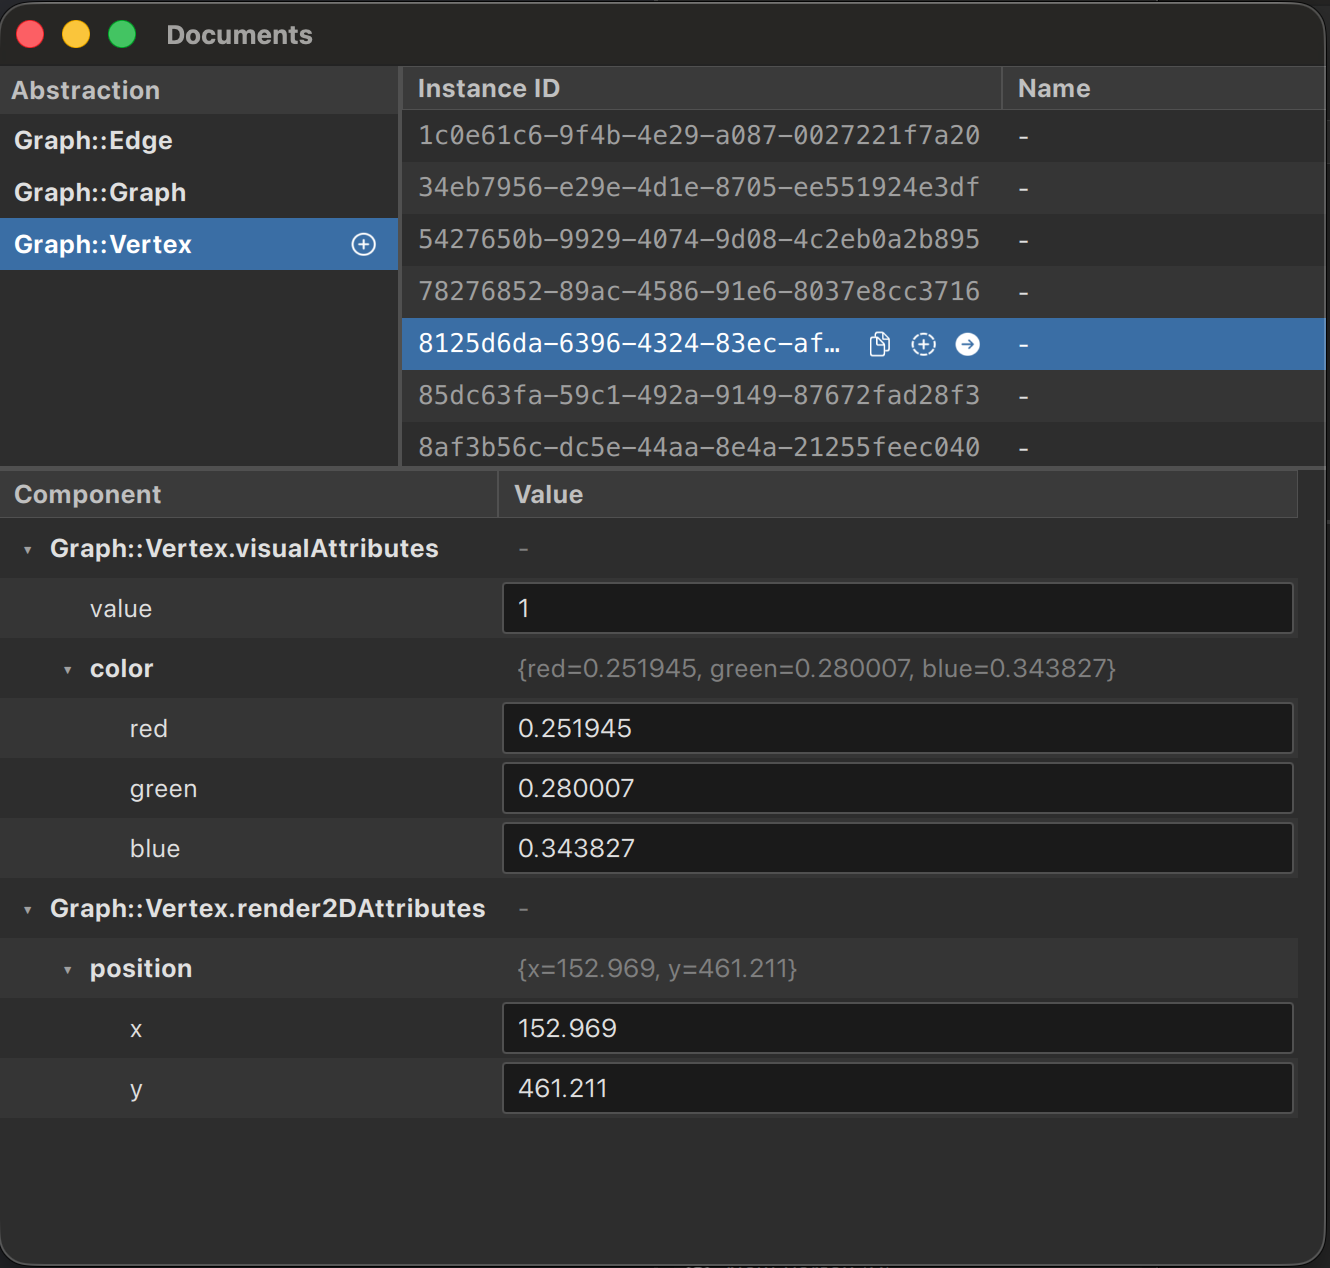Click the value input field showing 1
1330x1268 pixels.
pos(897,608)
